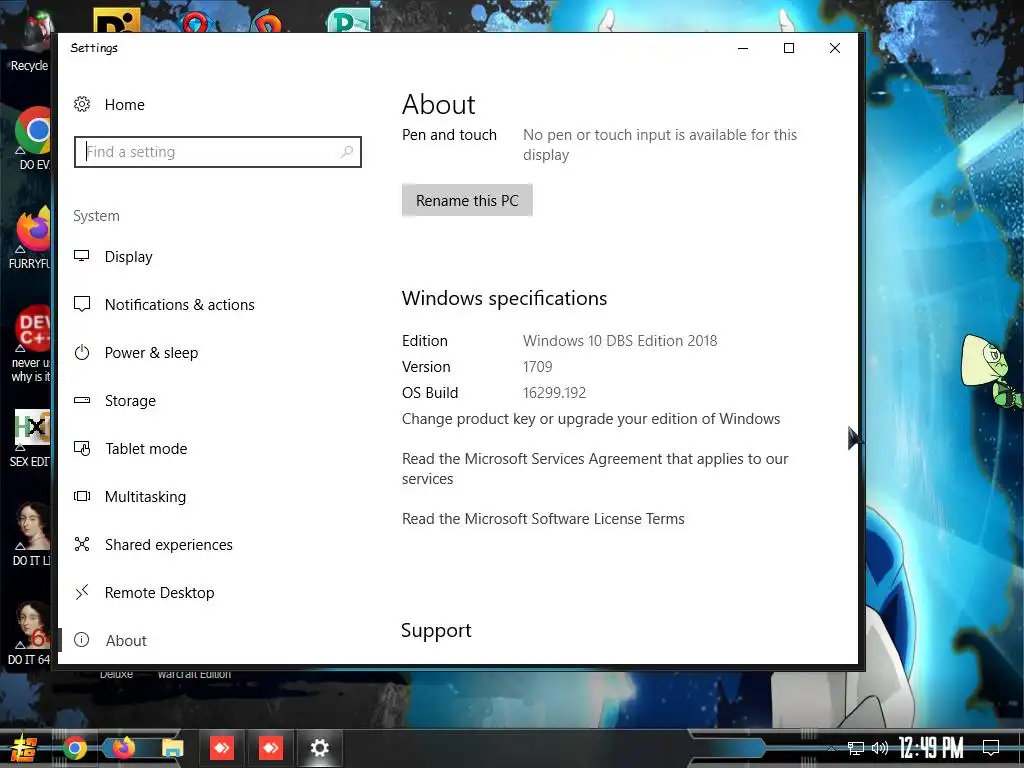Open the Firefox desktop shortcut FURRYFU

(31, 238)
